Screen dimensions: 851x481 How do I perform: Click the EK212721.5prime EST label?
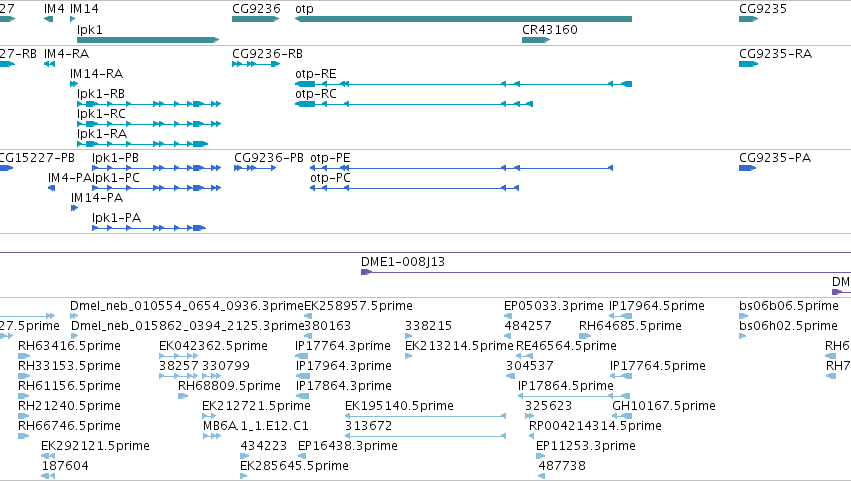(256, 407)
